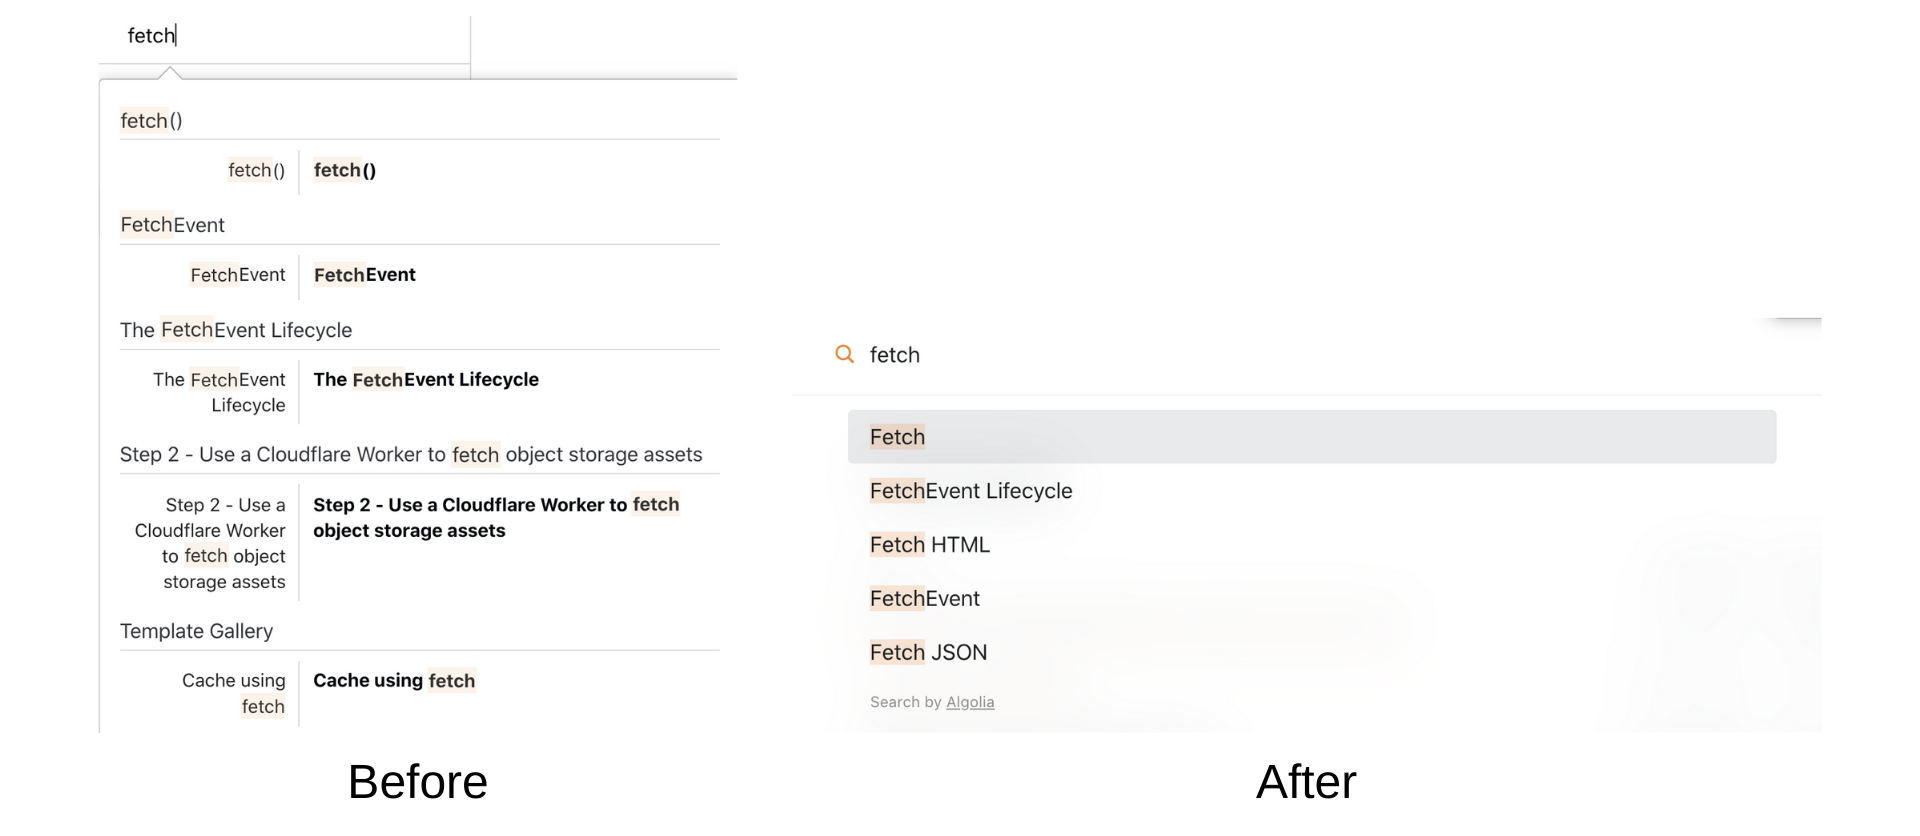This screenshot has width=1920, height=836.
Task: Click the Step 2 object storage section heading
Action: tap(411, 455)
